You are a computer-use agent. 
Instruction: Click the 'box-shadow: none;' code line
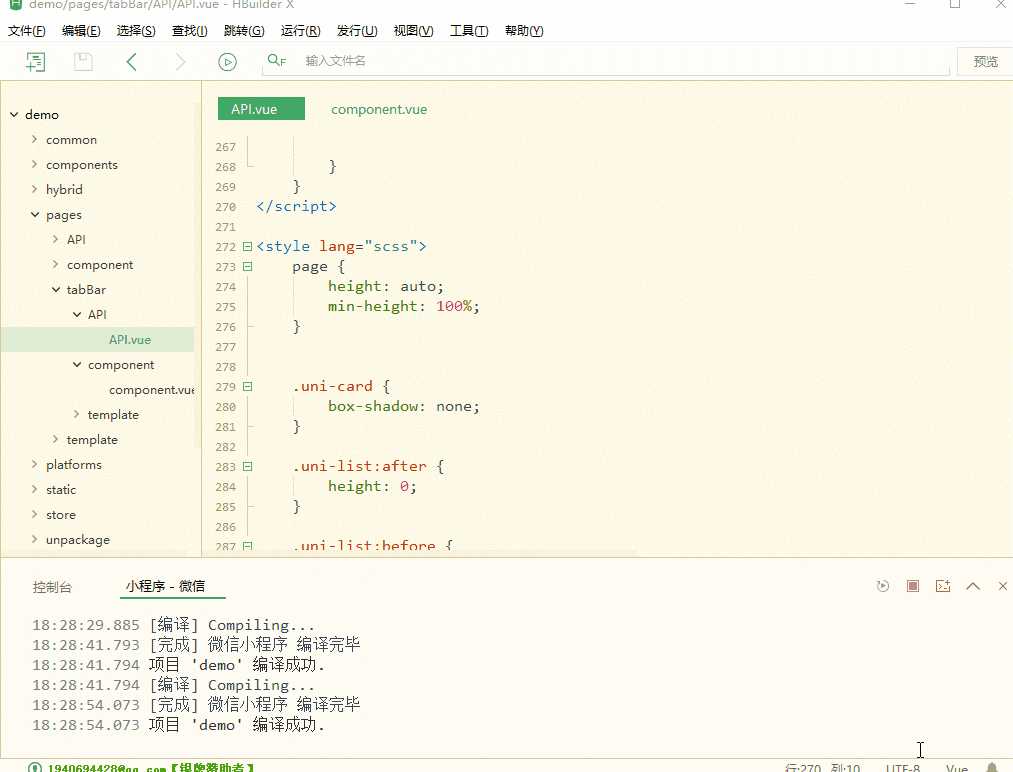[404, 406]
